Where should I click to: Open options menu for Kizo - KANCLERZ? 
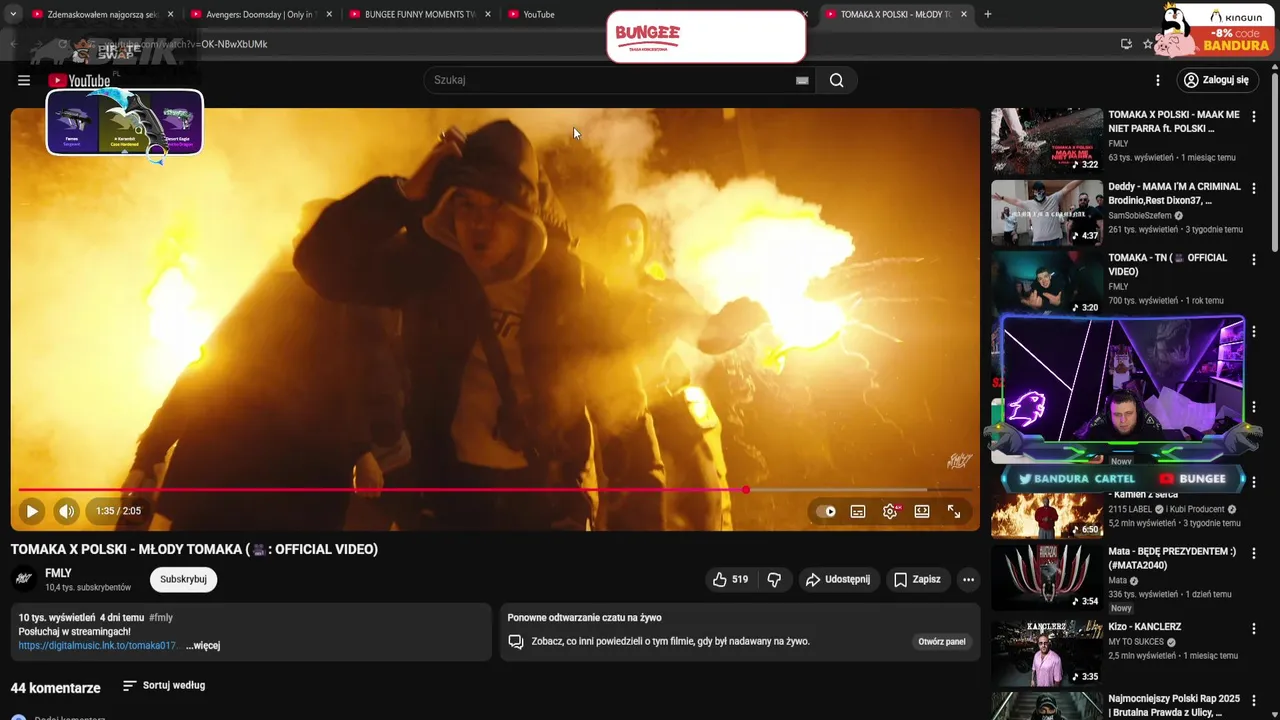tap(1253, 629)
